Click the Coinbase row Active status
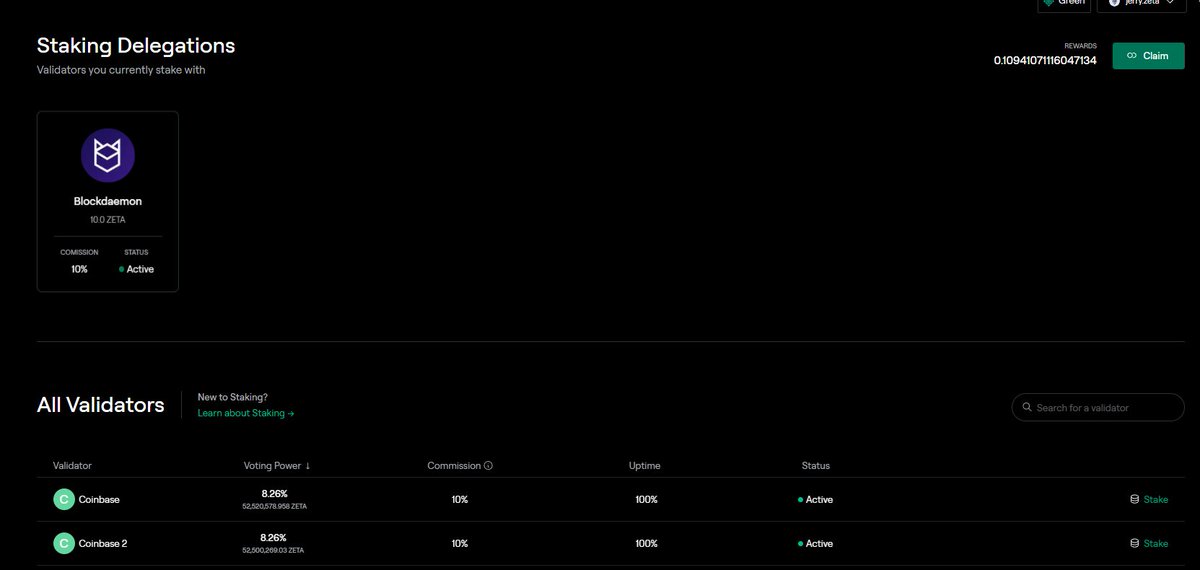Screen dimensions: 1200x570 tap(816, 500)
